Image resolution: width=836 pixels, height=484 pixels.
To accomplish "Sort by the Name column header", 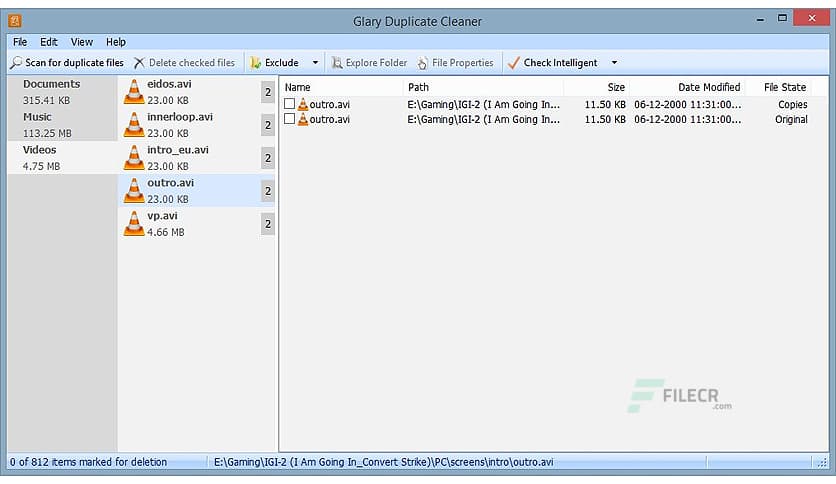I will (x=342, y=87).
